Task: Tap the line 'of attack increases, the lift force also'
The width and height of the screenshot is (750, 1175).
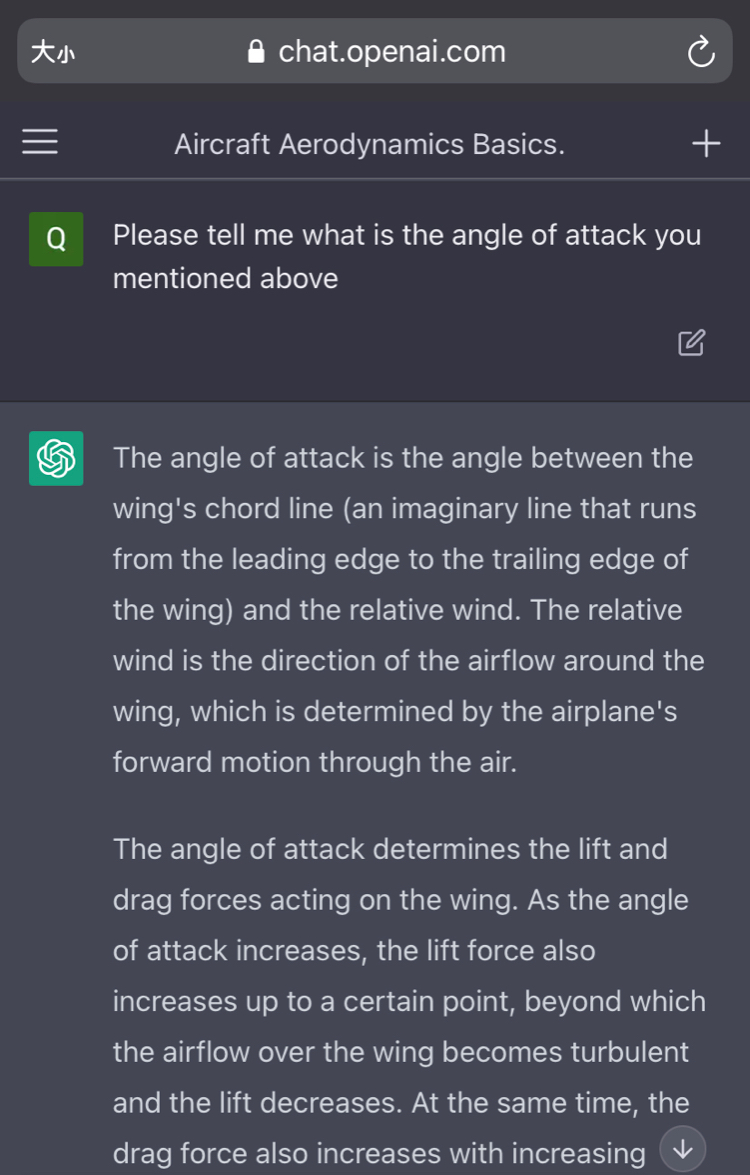Action: [x=354, y=951]
